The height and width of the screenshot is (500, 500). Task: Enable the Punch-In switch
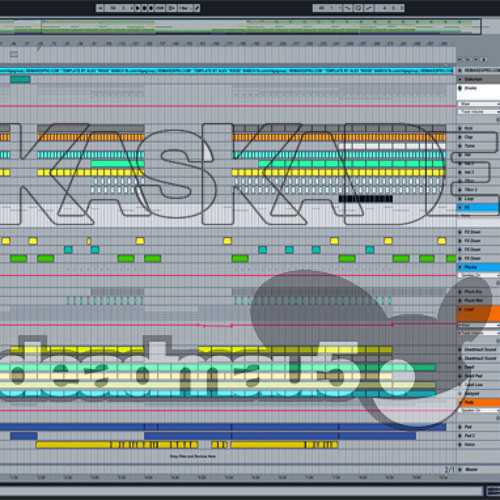[348, 8]
